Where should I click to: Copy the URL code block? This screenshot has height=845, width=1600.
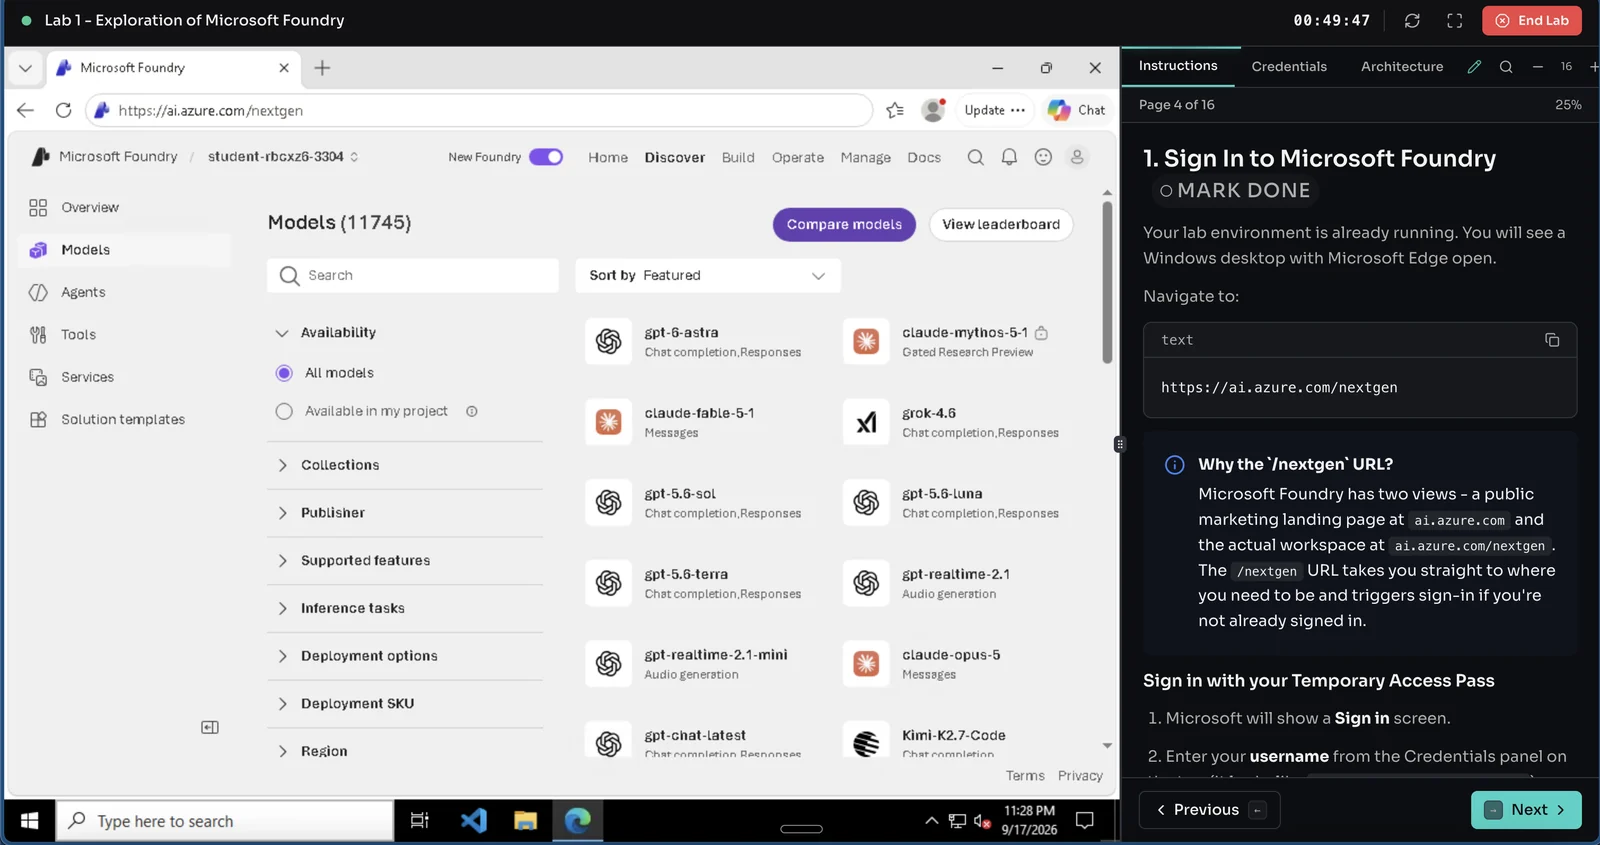coord(1552,340)
